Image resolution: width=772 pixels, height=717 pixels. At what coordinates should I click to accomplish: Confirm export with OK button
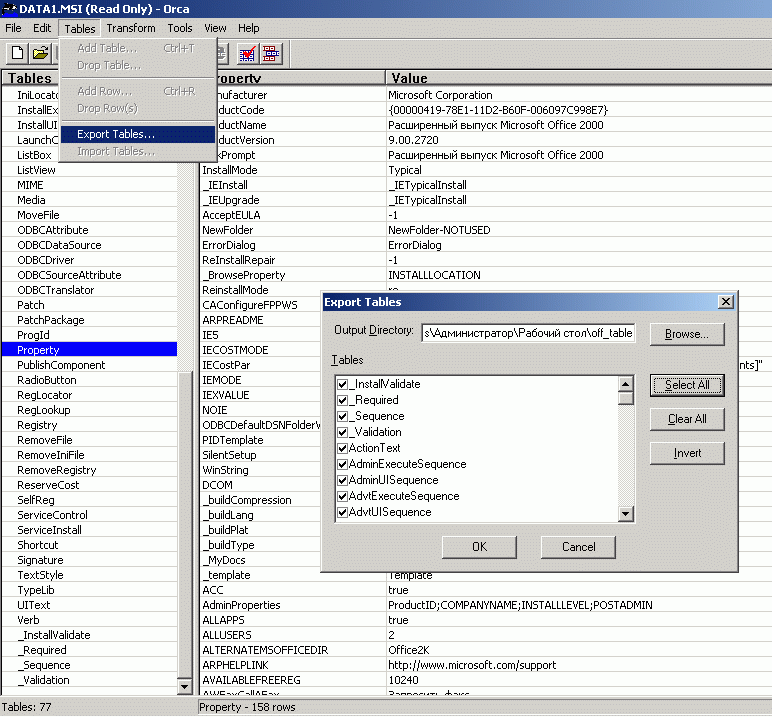coord(479,547)
